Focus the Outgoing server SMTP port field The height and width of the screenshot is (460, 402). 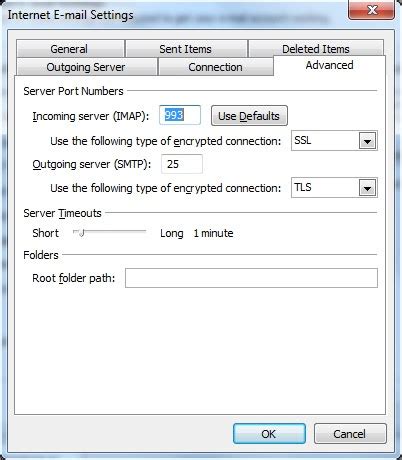pyautogui.click(x=182, y=164)
